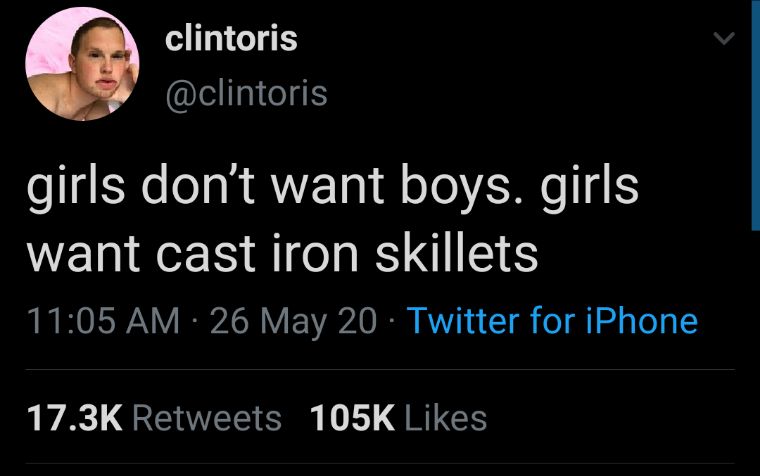Open the "Twitter for iPhone" source link
760x476 pixels.
coord(553,321)
